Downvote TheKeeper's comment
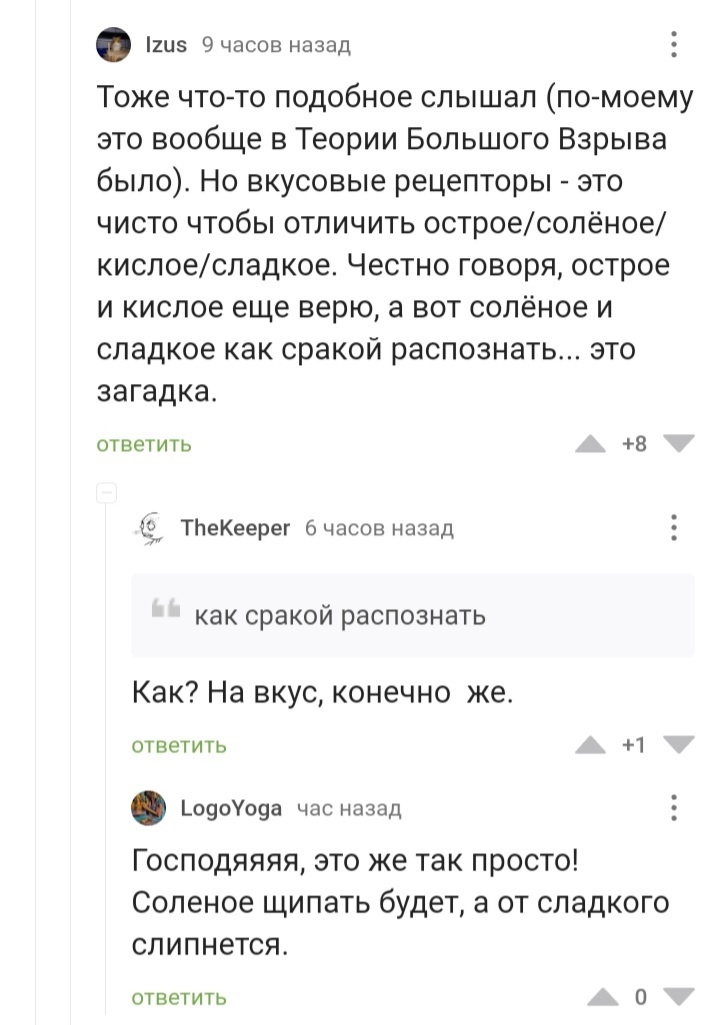This screenshot has height=1025, width=720. pyautogui.click(x=678, y=745)
